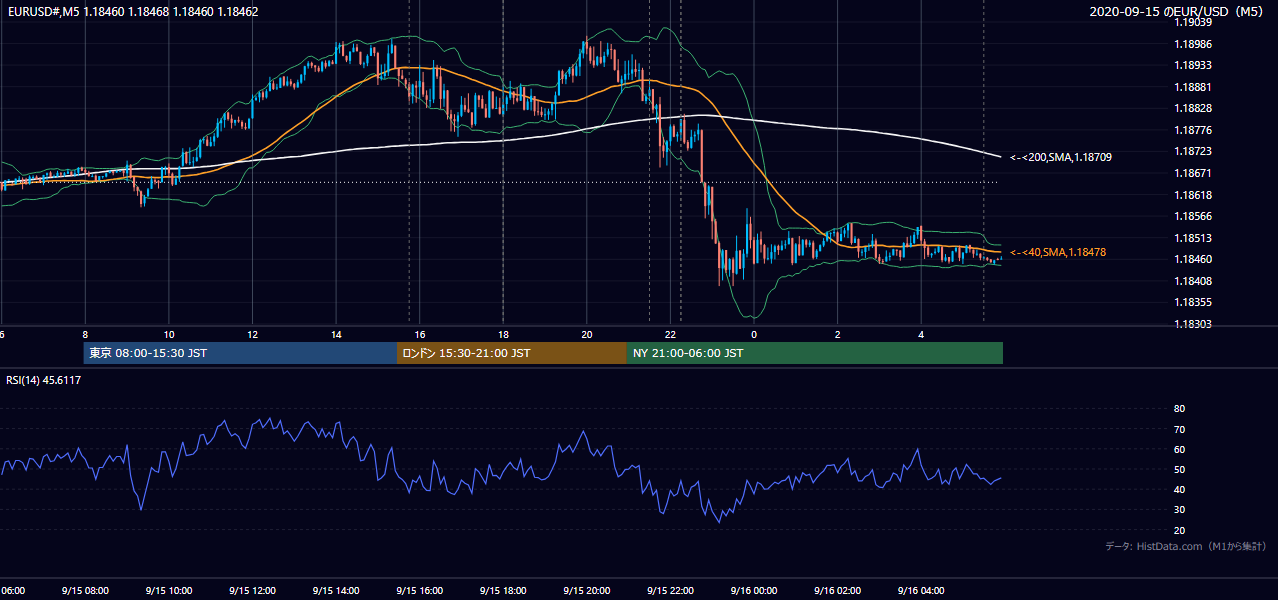
Task: Click price axis value 1.18460
Action: coord(1193,259)
